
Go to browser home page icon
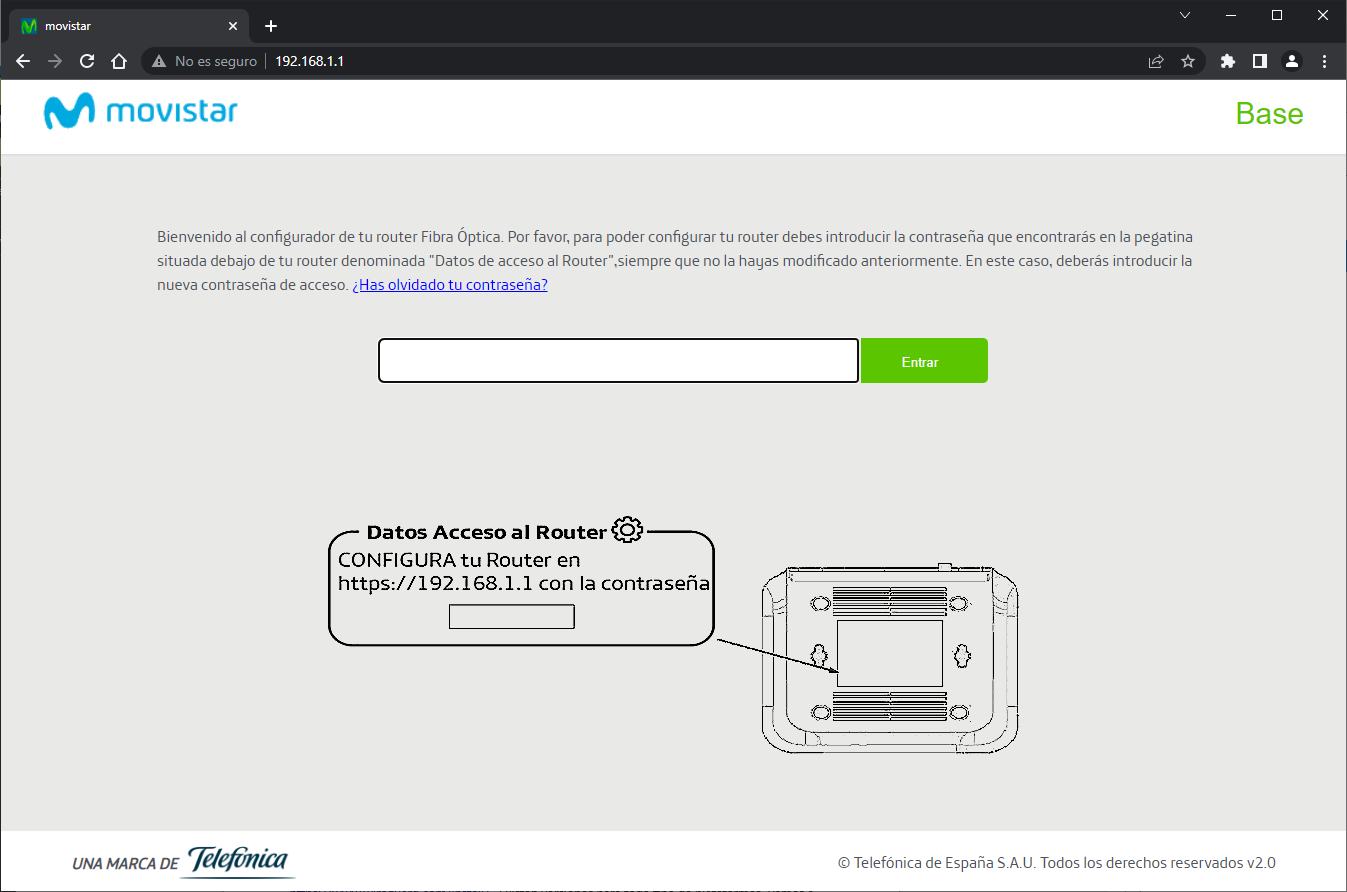coord(119,61)
